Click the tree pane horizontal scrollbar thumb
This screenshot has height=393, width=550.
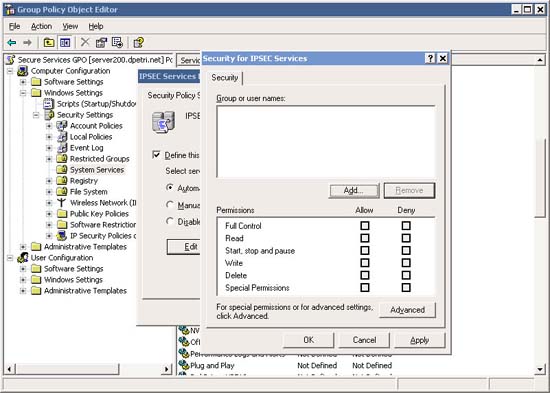(68, 369)
